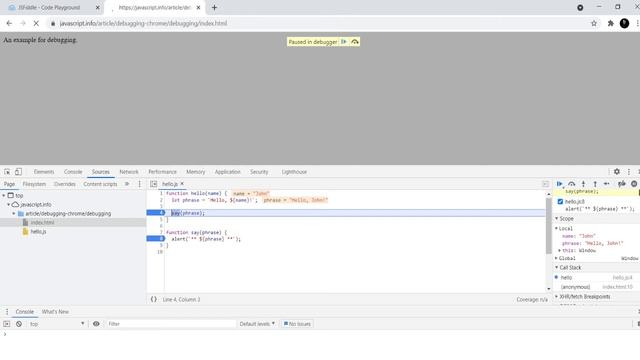Toggle breakpoint on line 8 gutter
This screenshot has height=360, width=640.
pyautogui.click(x=156, y=239)
